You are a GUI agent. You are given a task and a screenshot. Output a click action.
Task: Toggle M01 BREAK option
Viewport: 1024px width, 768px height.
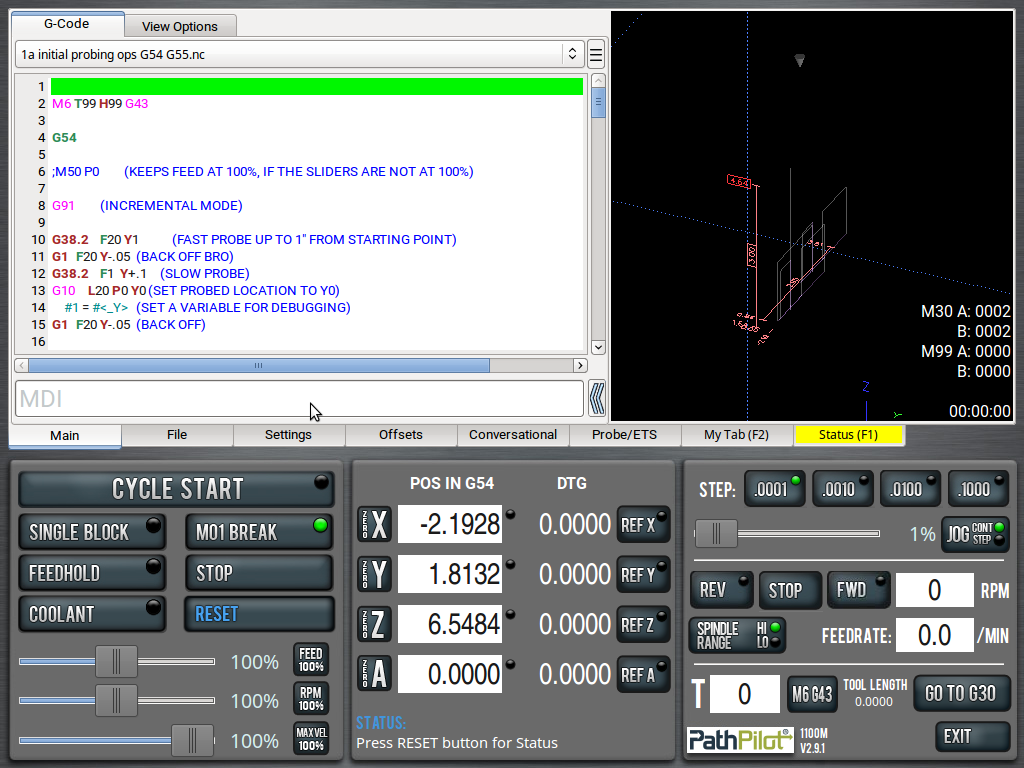point(258,532)
